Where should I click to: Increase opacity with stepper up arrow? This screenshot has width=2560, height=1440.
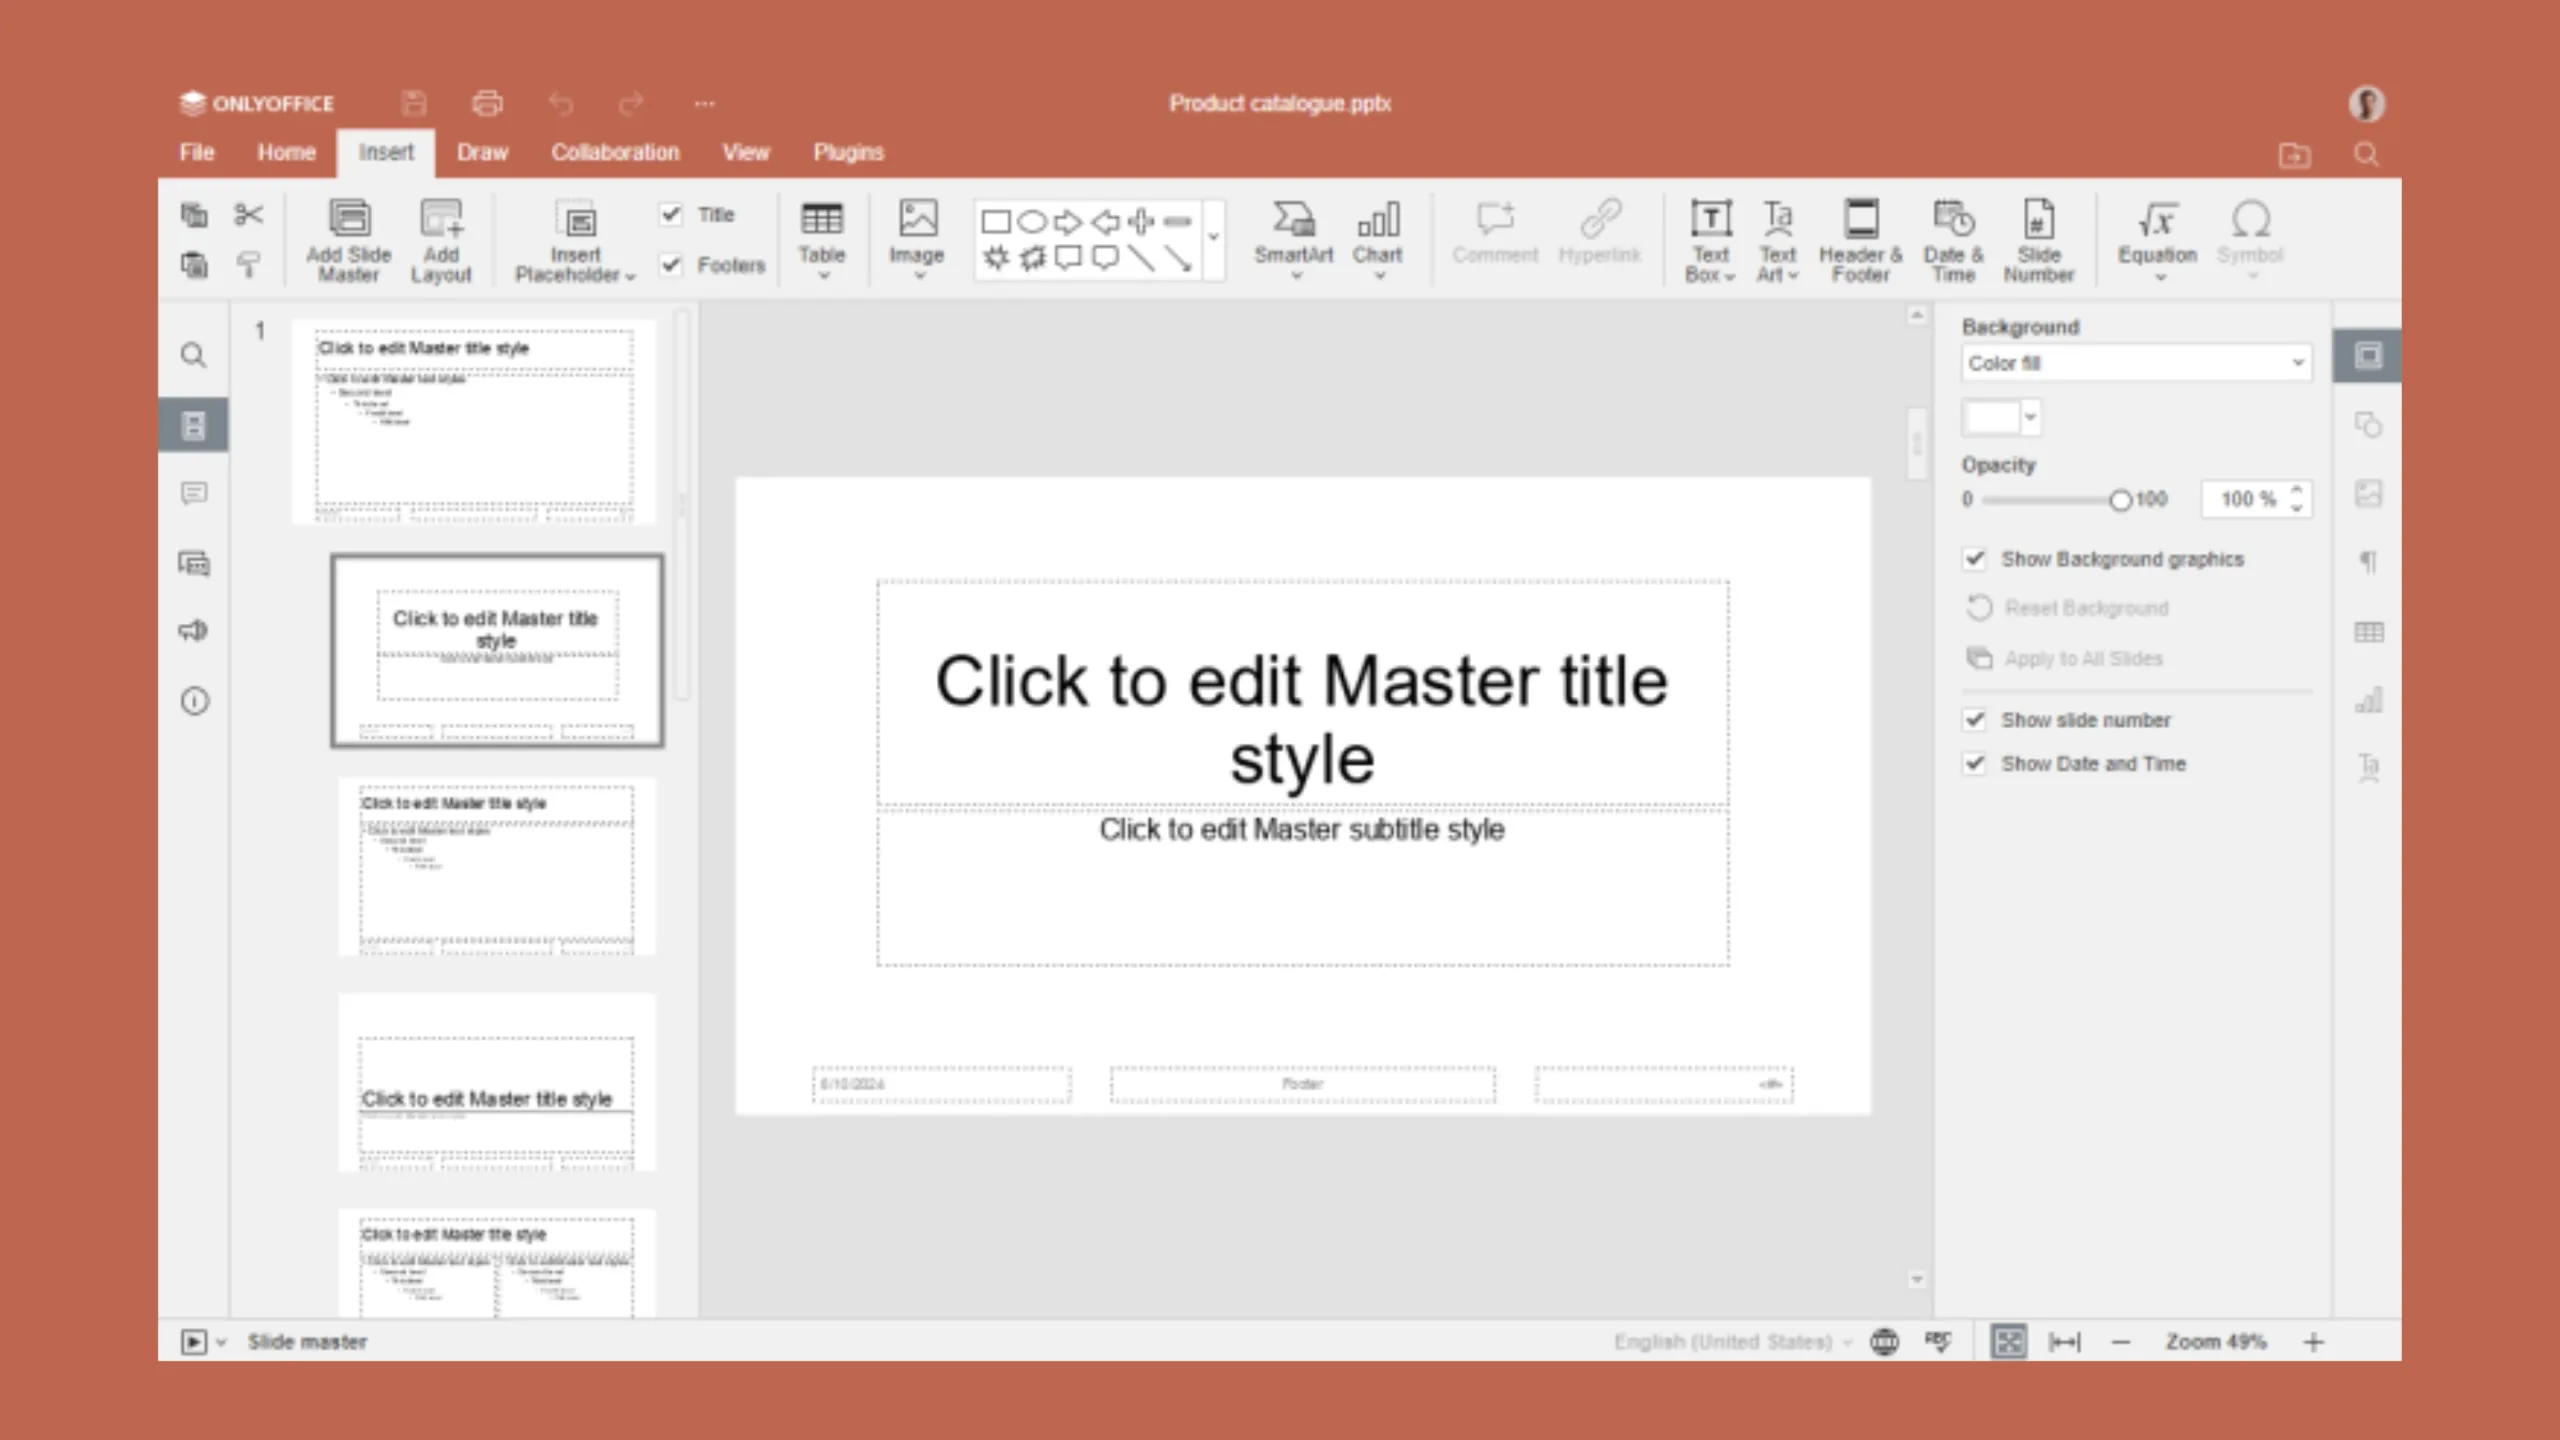[2297, 490]
